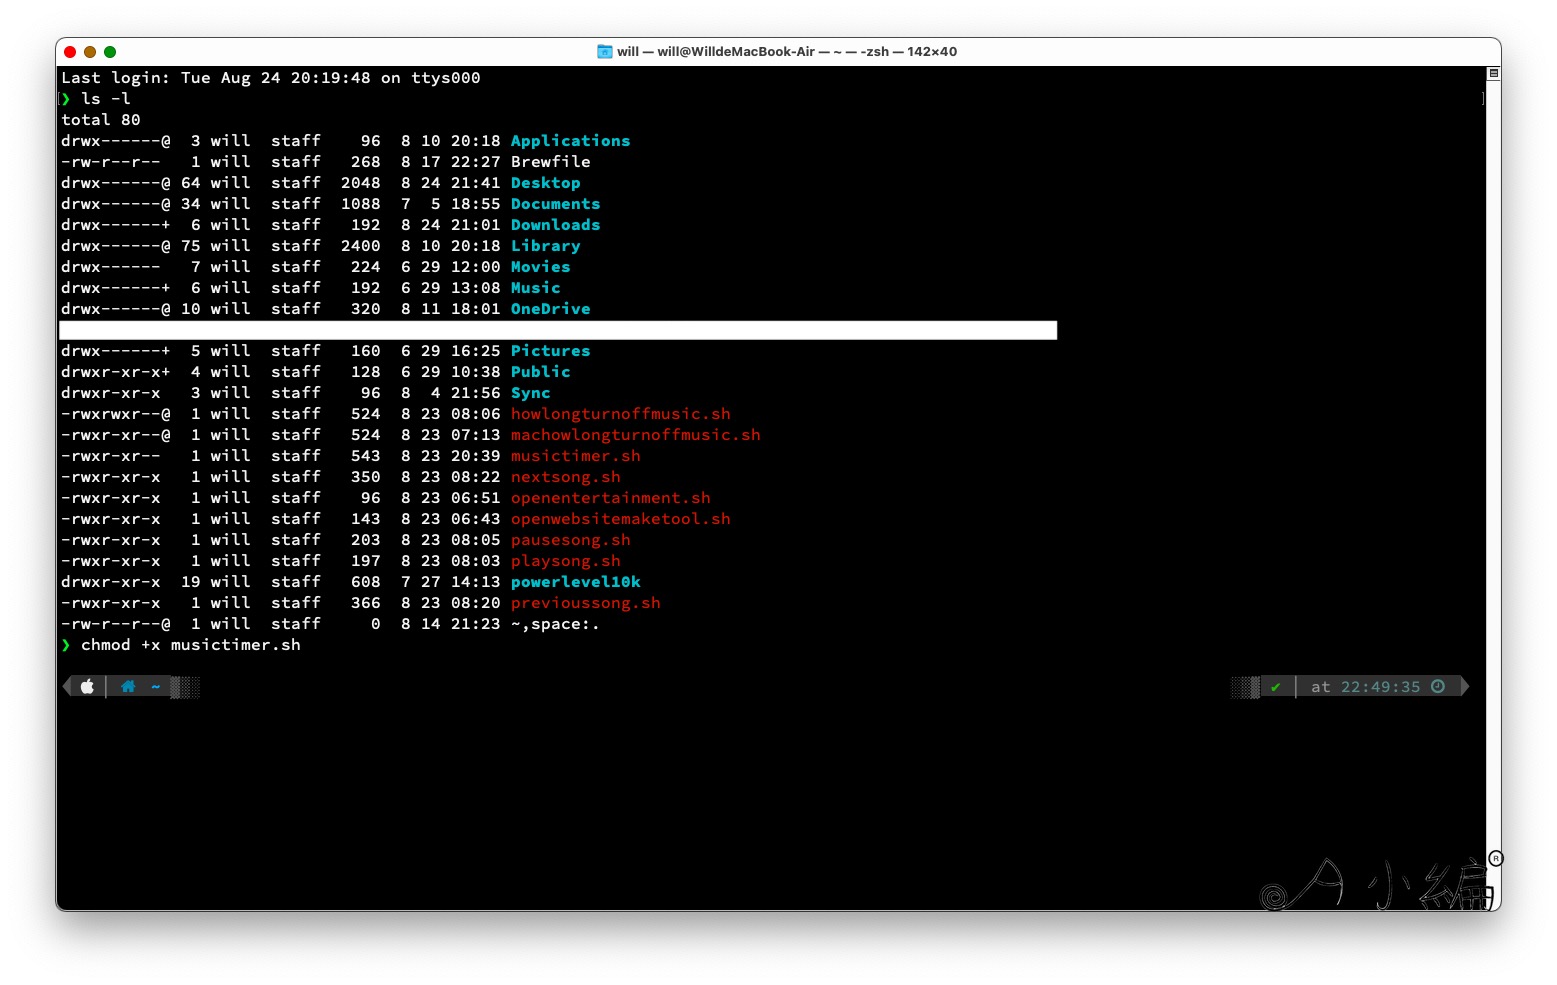Click the Applications directory name
Viewport: 1557px width, 985px height.
tap(570, 141)
